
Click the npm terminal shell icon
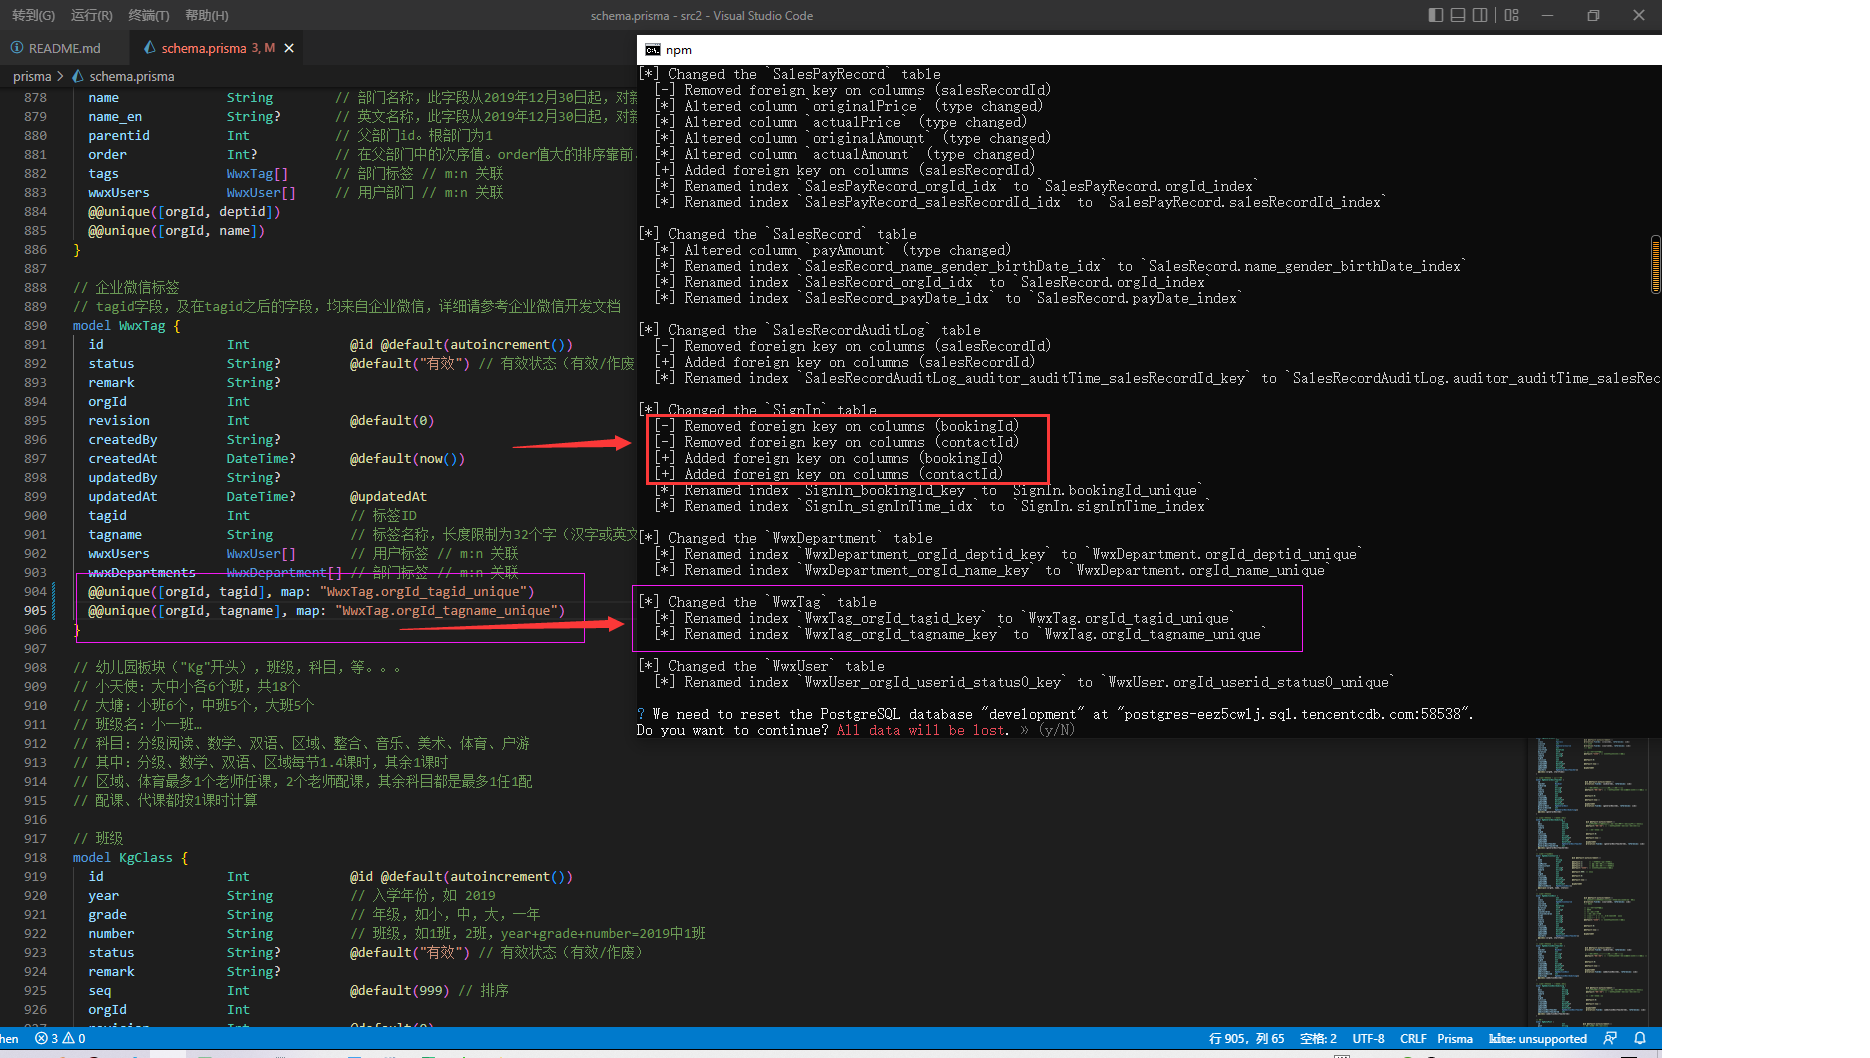[651, 49]
